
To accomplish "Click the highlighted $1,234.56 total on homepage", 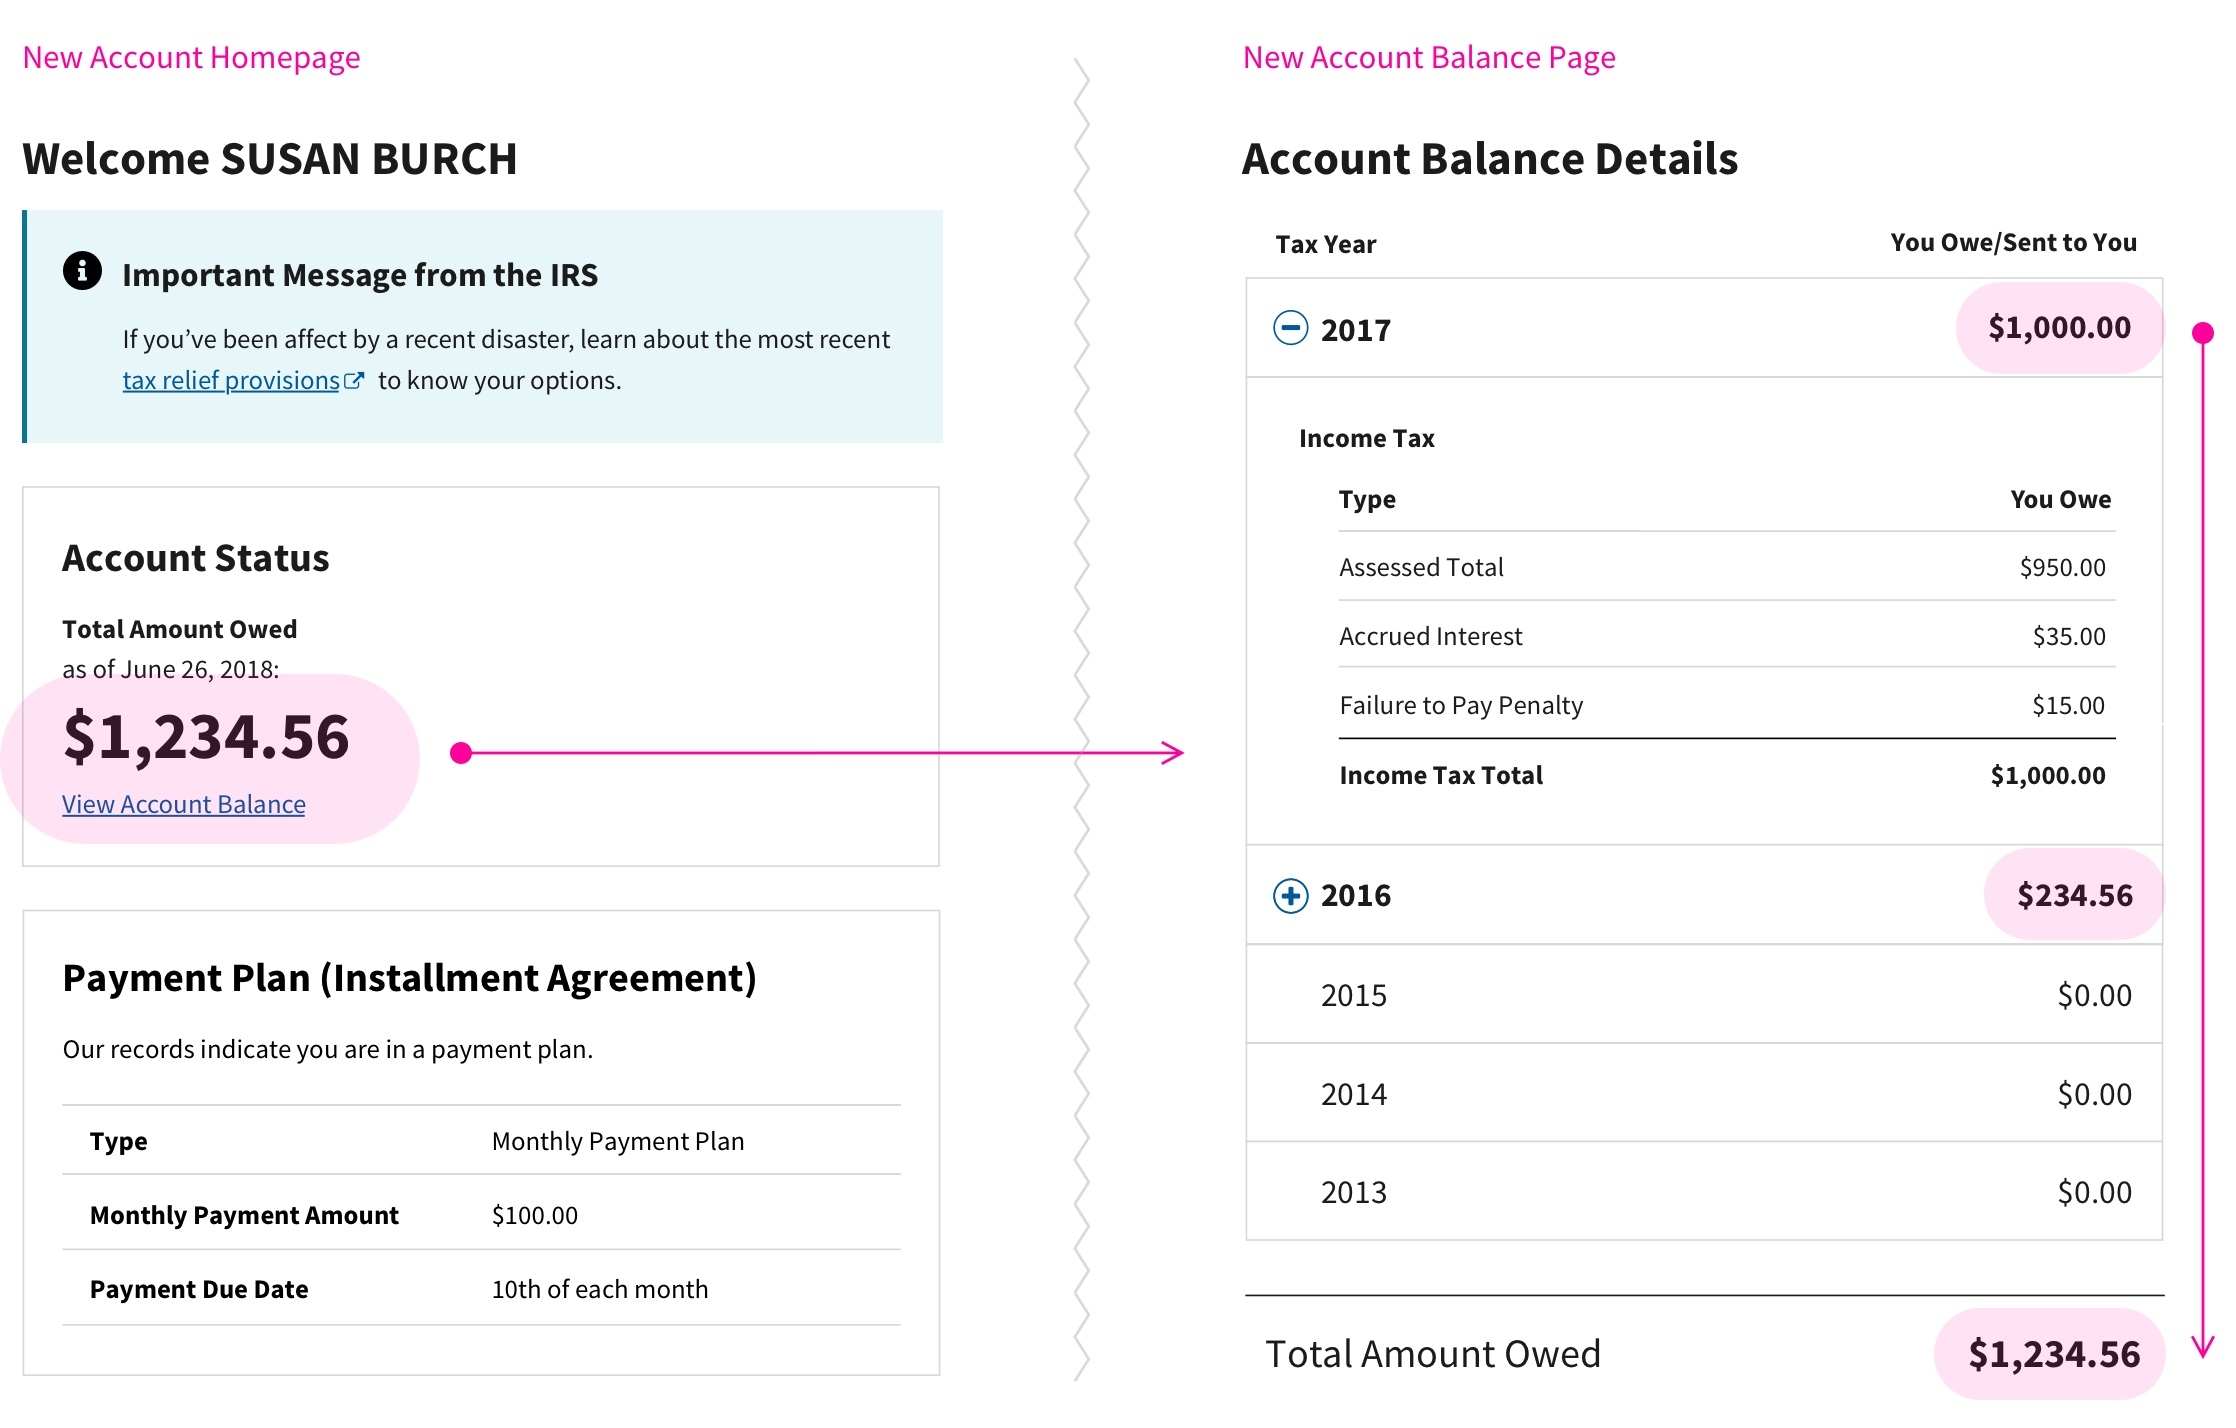I will click(206, 737).
